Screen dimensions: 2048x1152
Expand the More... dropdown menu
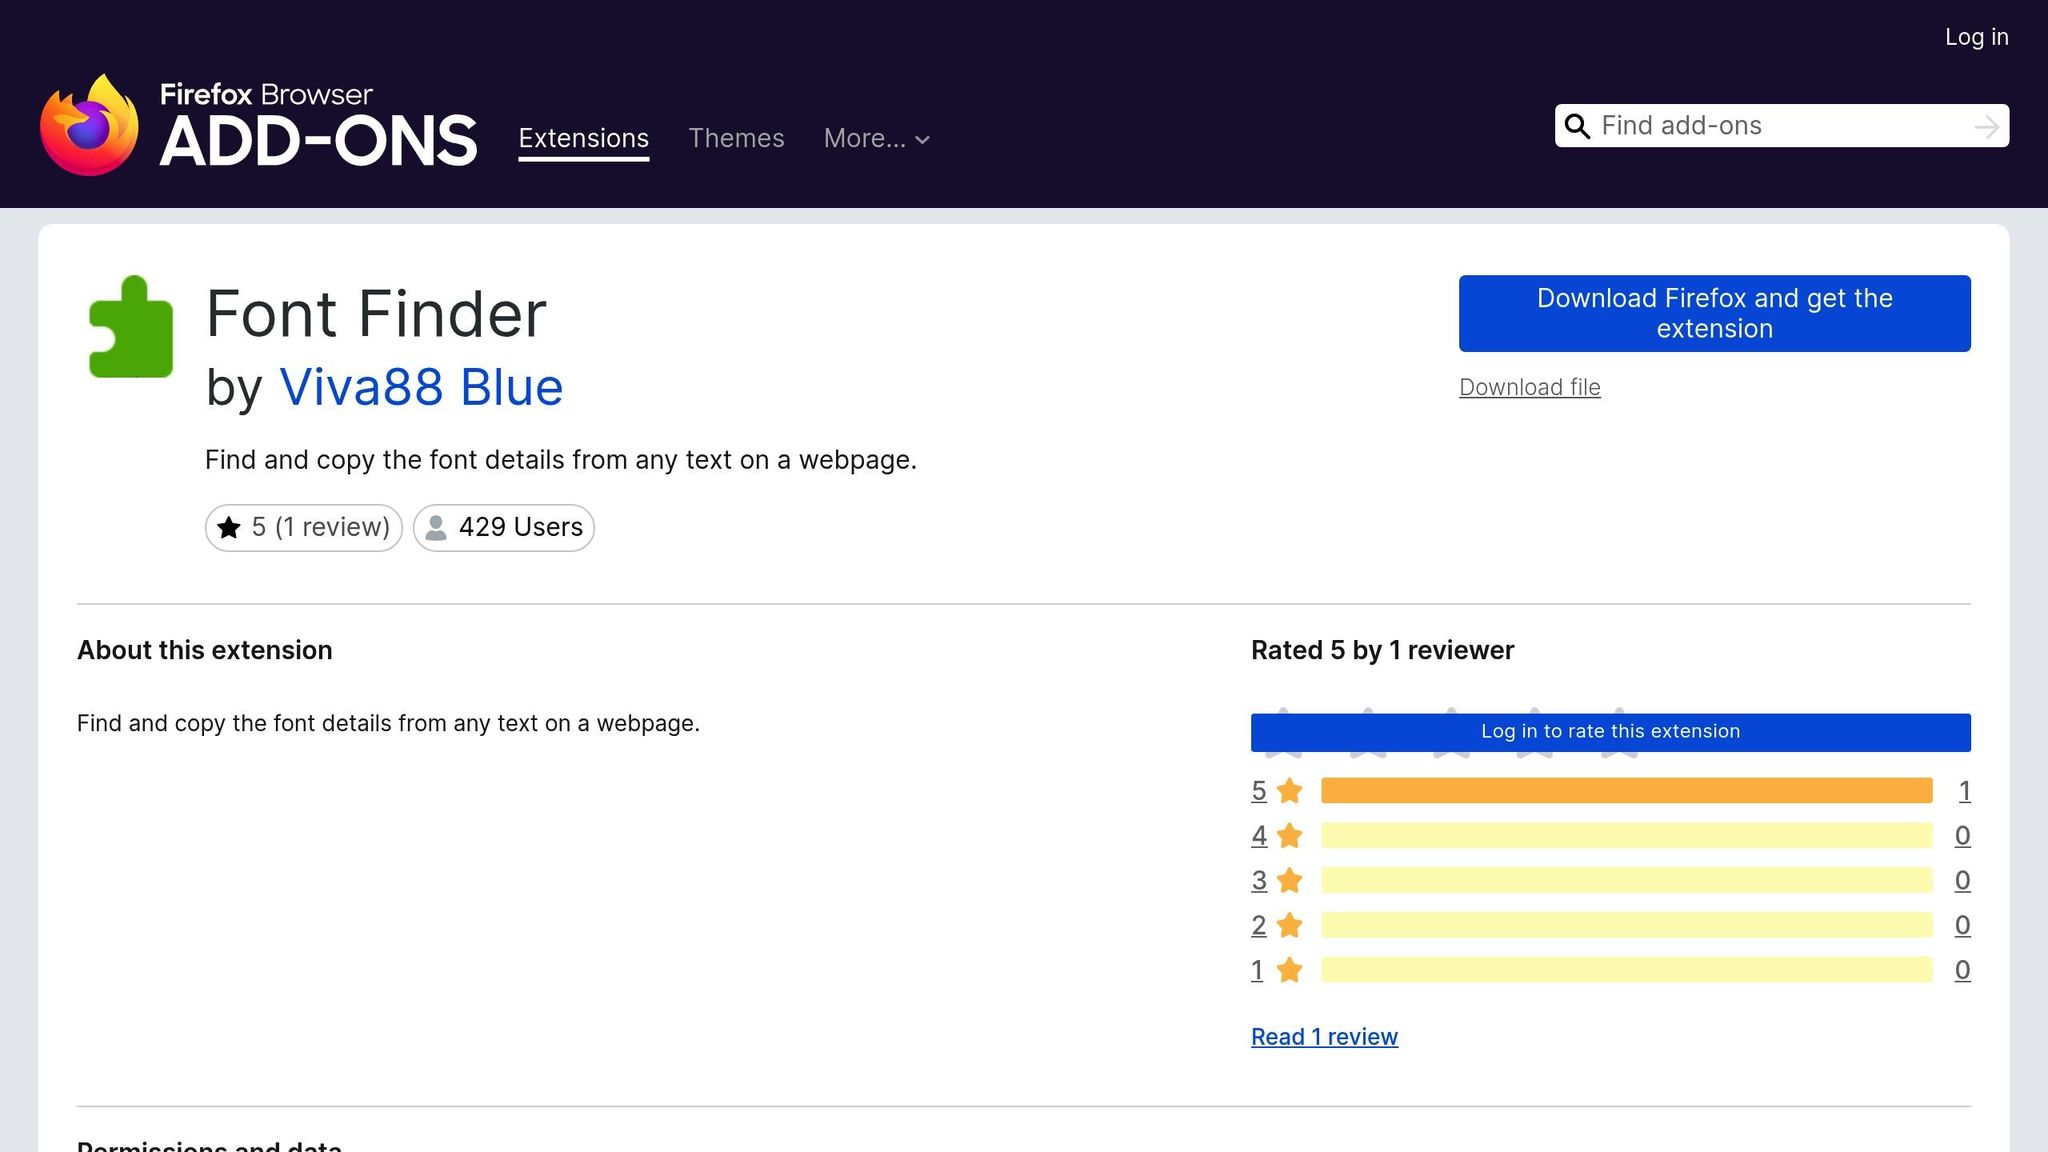[865, 138]
